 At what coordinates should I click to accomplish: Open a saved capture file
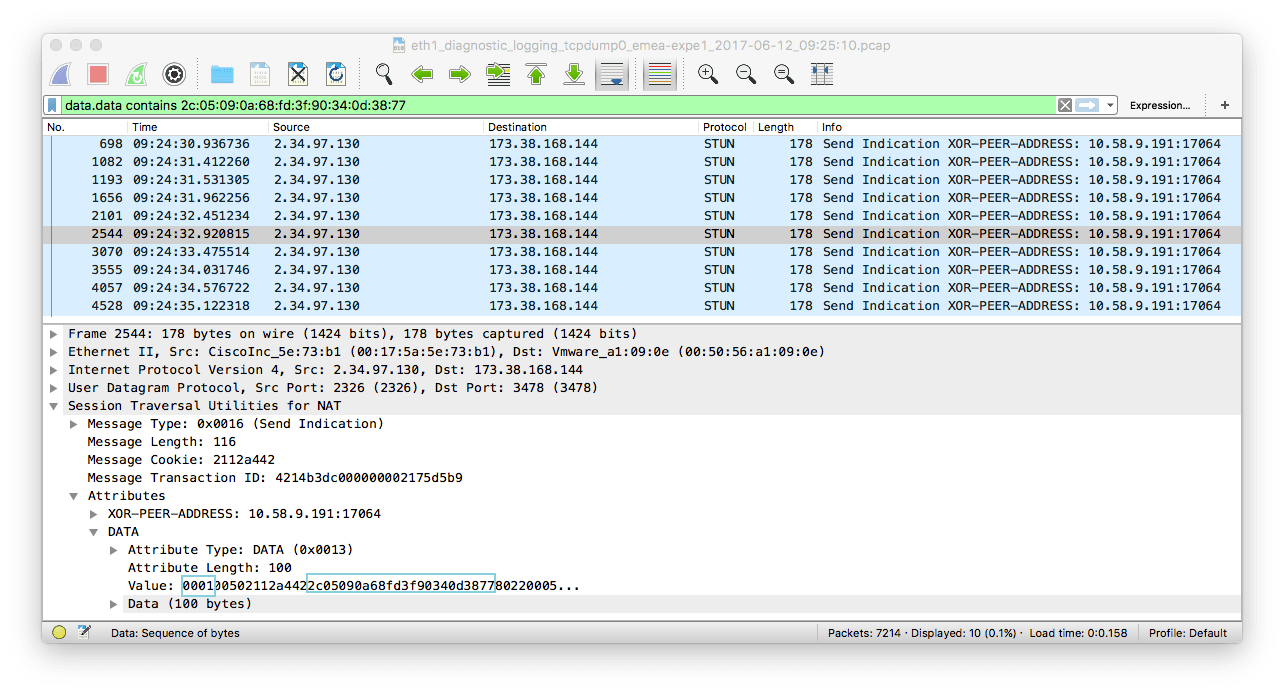222,74
